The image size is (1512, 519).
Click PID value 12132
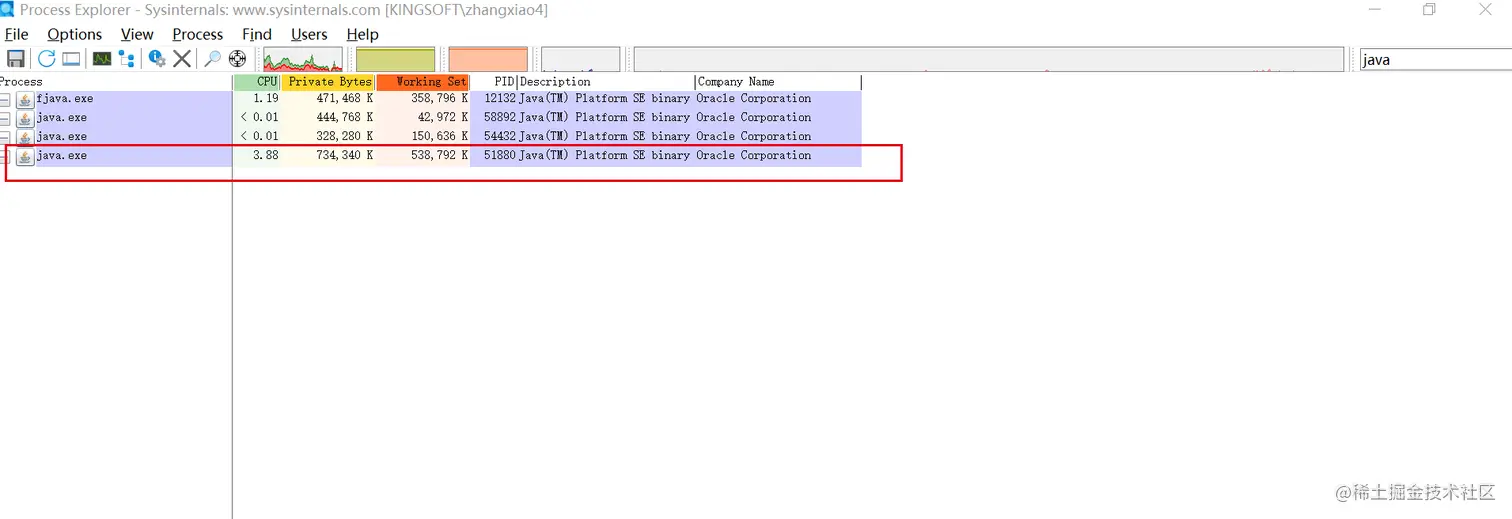click(x=500, y=99)
